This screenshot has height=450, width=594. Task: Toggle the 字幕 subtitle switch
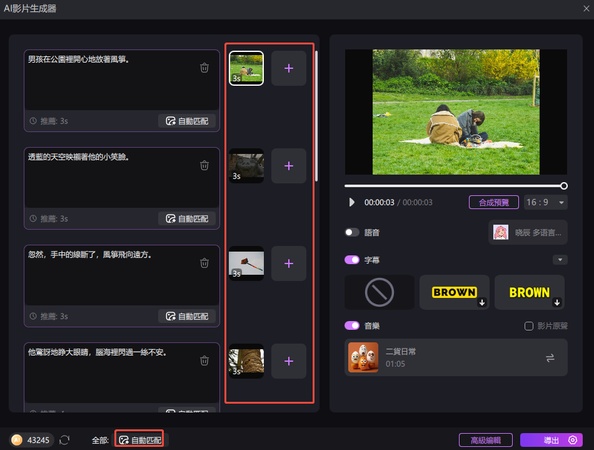[x=352, y=260]
